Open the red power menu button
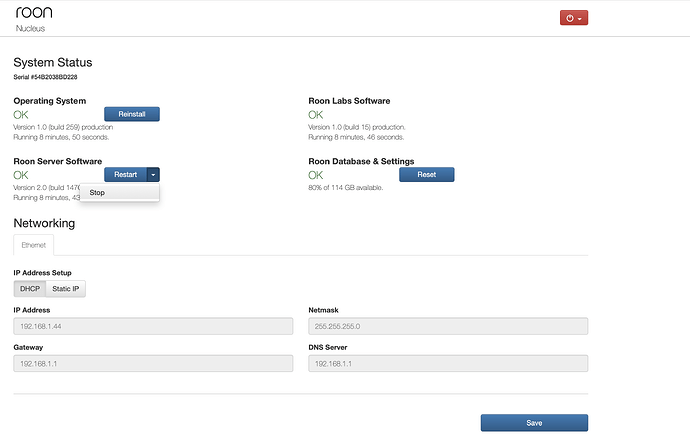 click(573, 18)
